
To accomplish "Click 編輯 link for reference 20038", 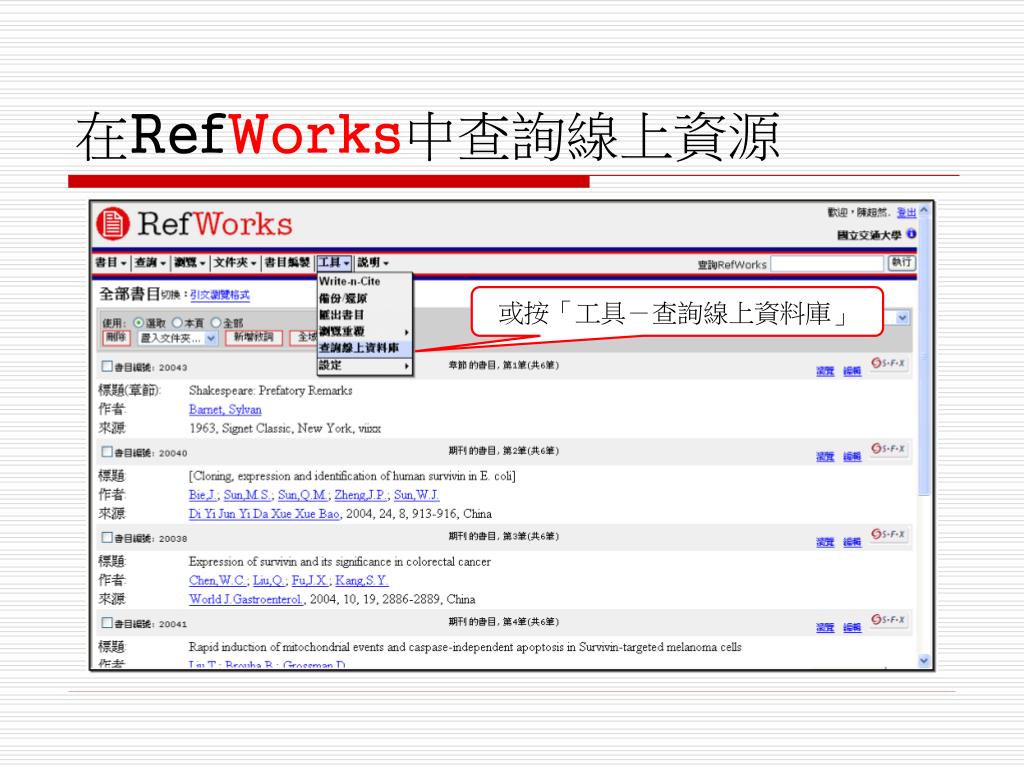I will 852,542.
